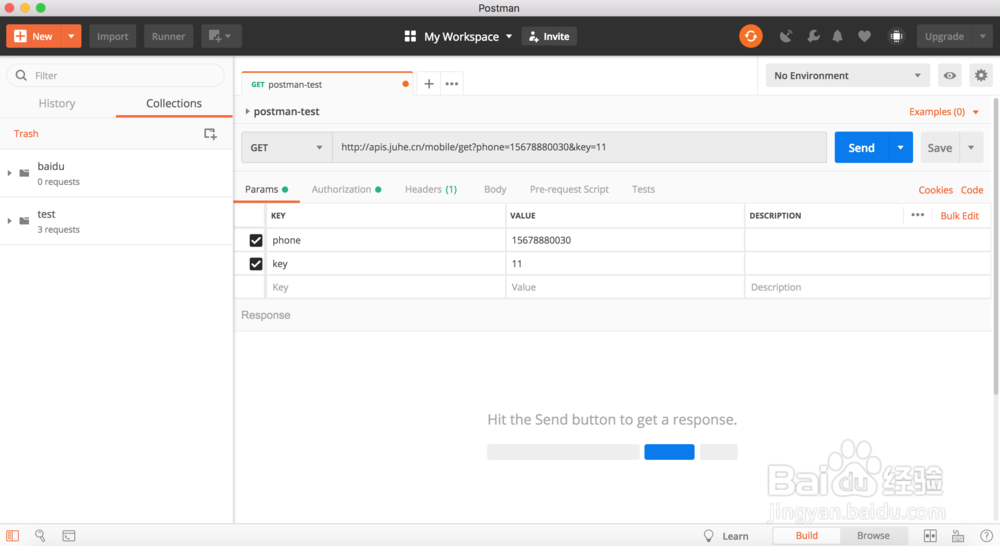Click the workspace grid icon

pos(410,36)
